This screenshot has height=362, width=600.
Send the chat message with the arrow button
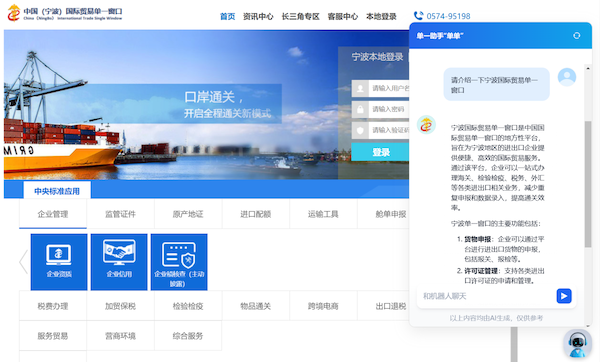click(x=564, y=296)
